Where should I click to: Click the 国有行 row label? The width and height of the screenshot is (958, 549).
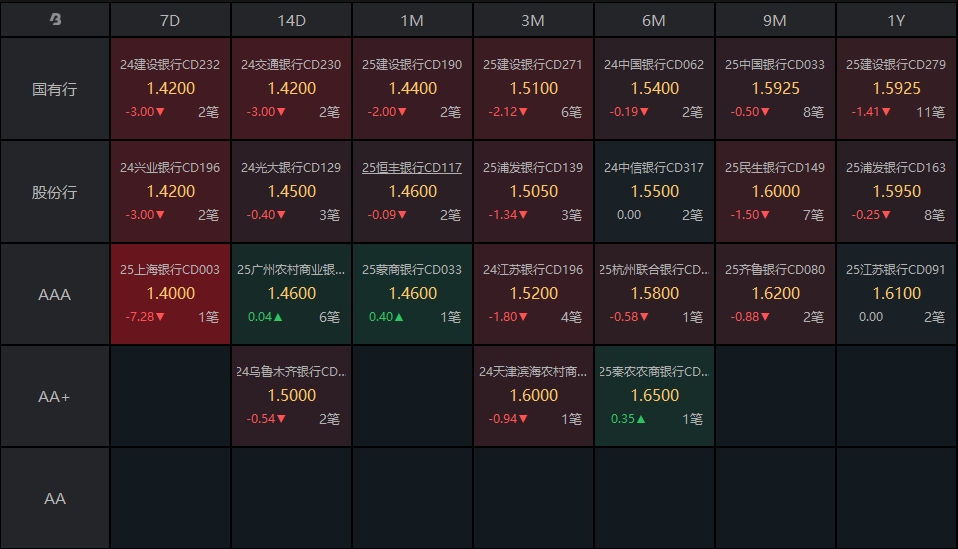[x=55, y=89]
